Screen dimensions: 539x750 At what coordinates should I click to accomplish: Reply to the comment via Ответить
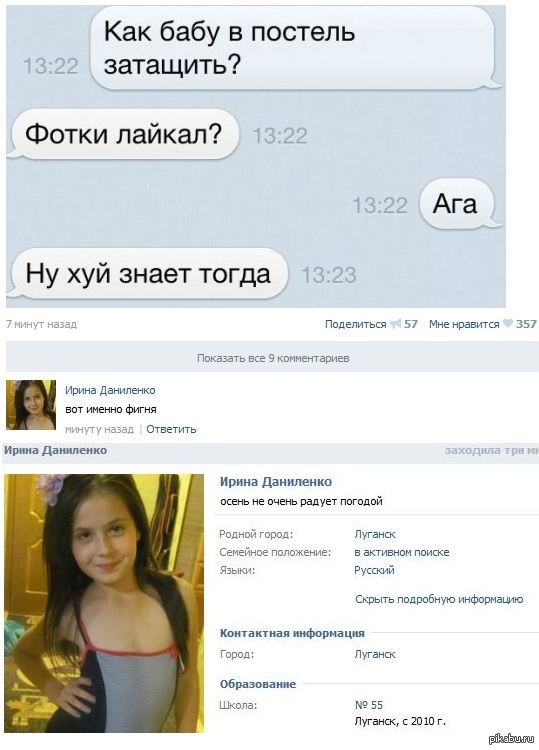coord(171,429)
